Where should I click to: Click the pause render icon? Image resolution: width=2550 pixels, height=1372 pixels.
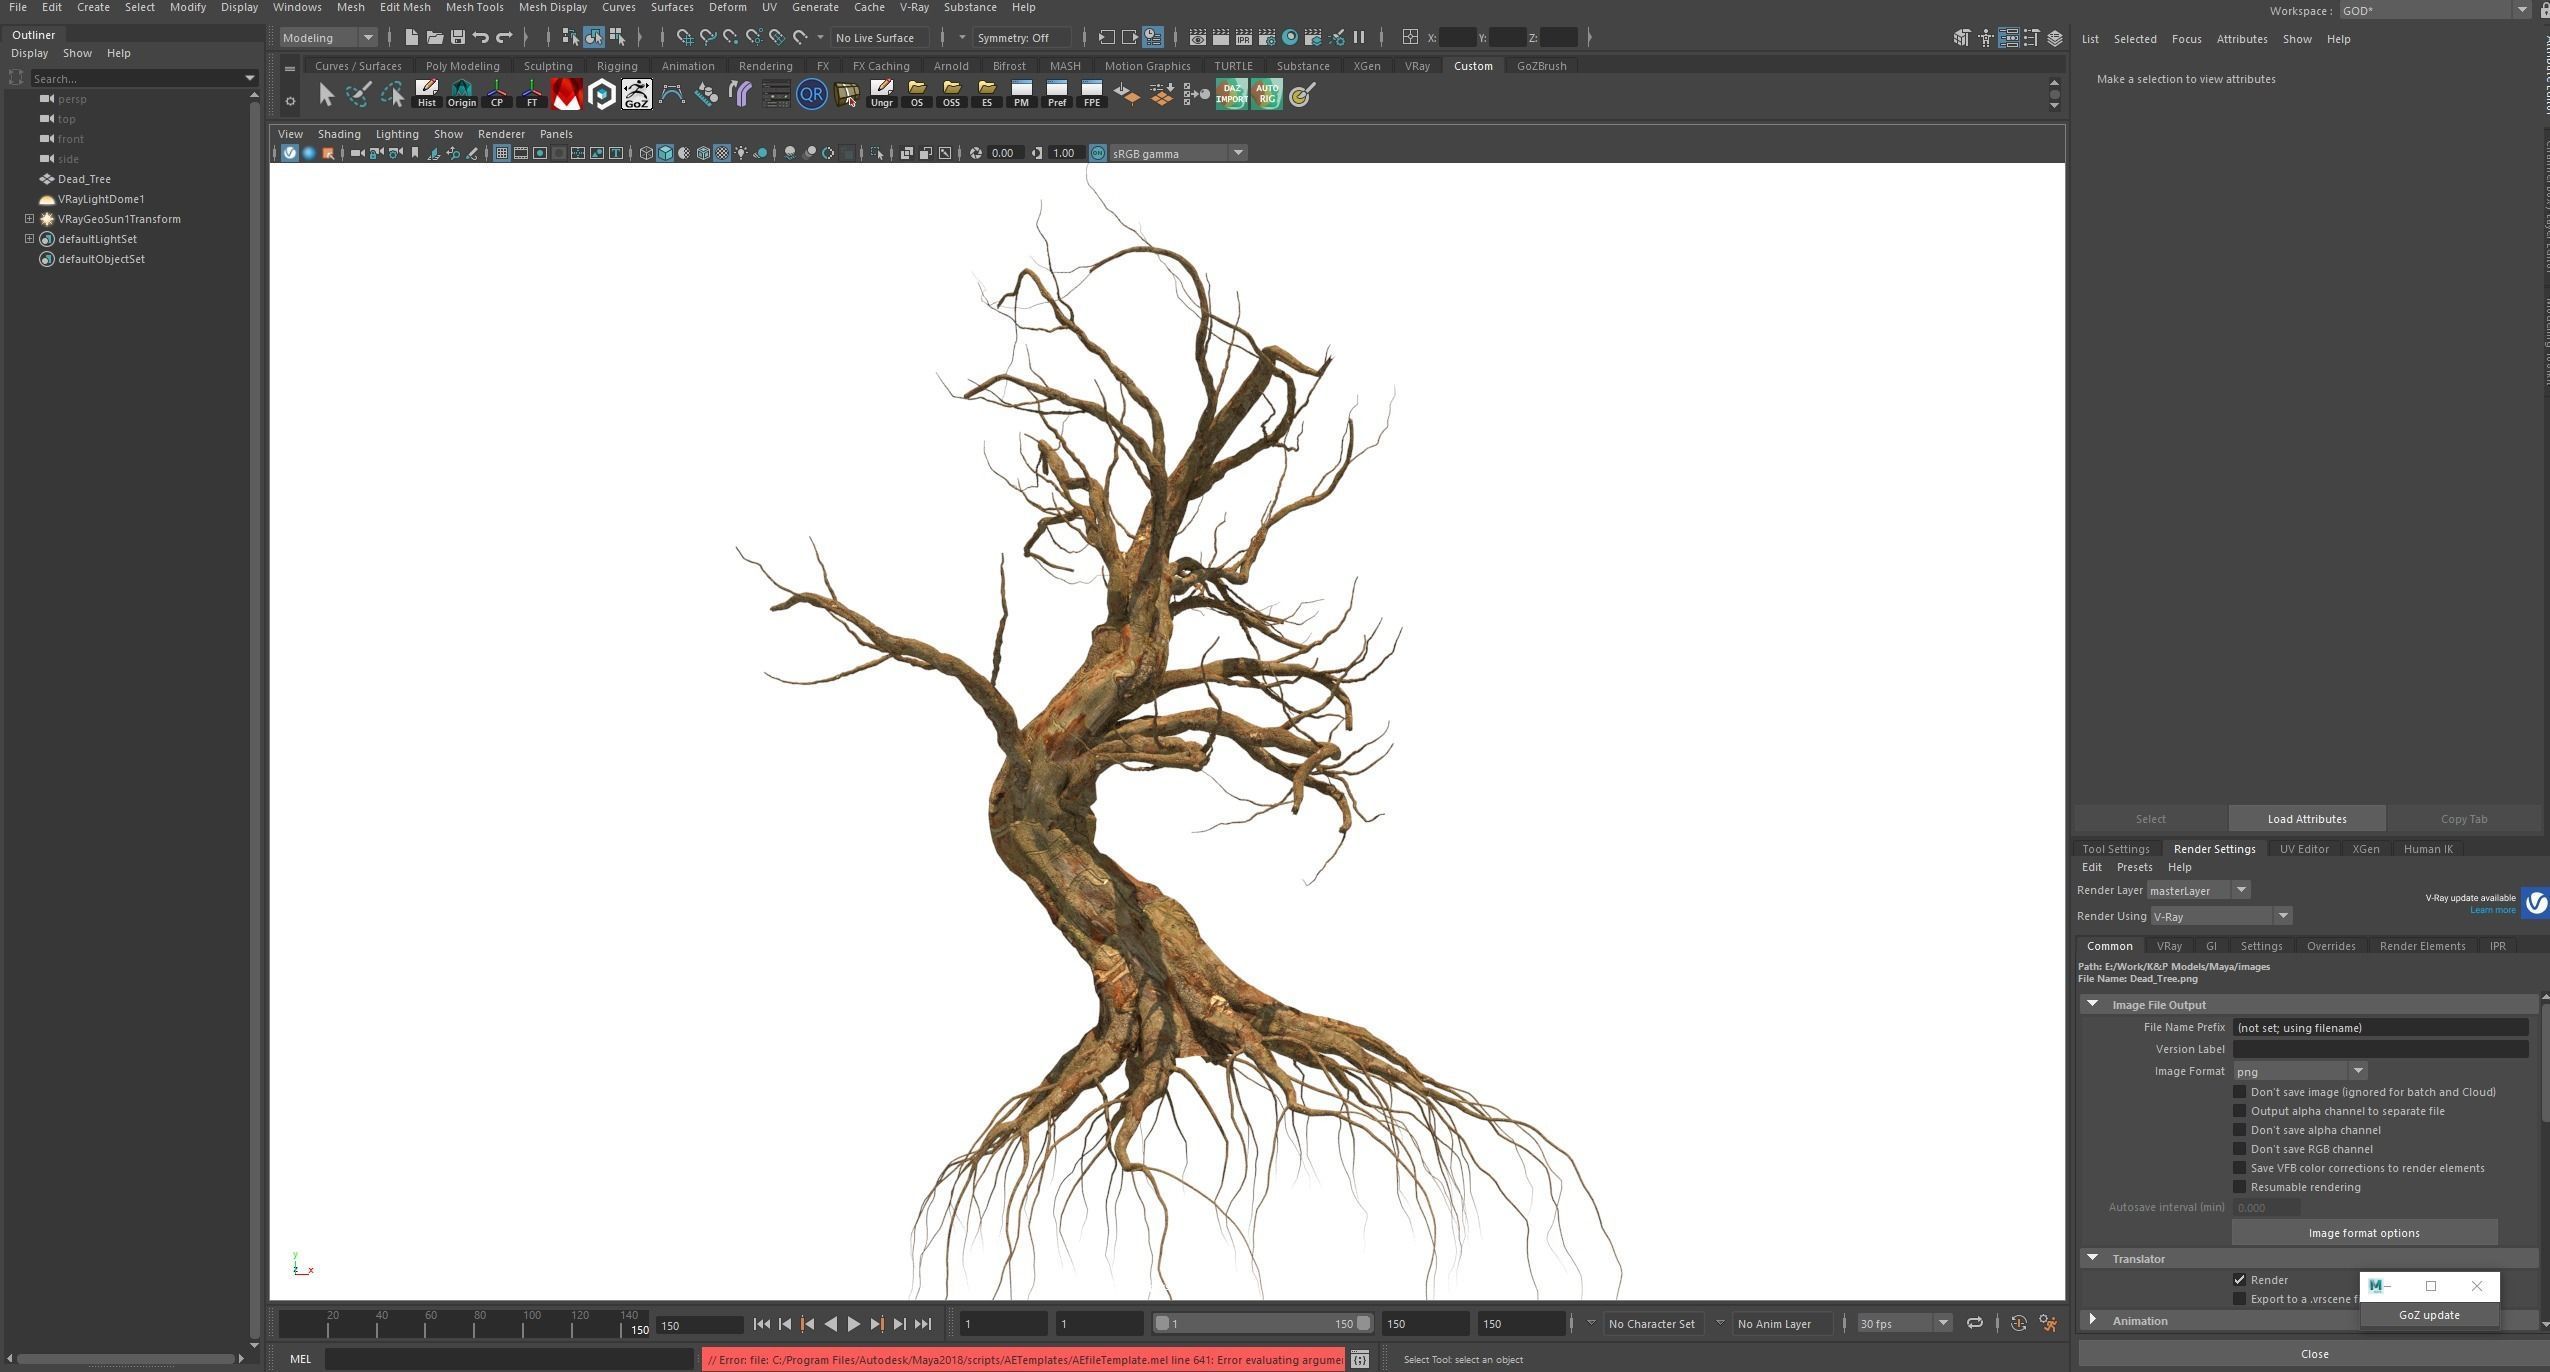[1359, 37]
